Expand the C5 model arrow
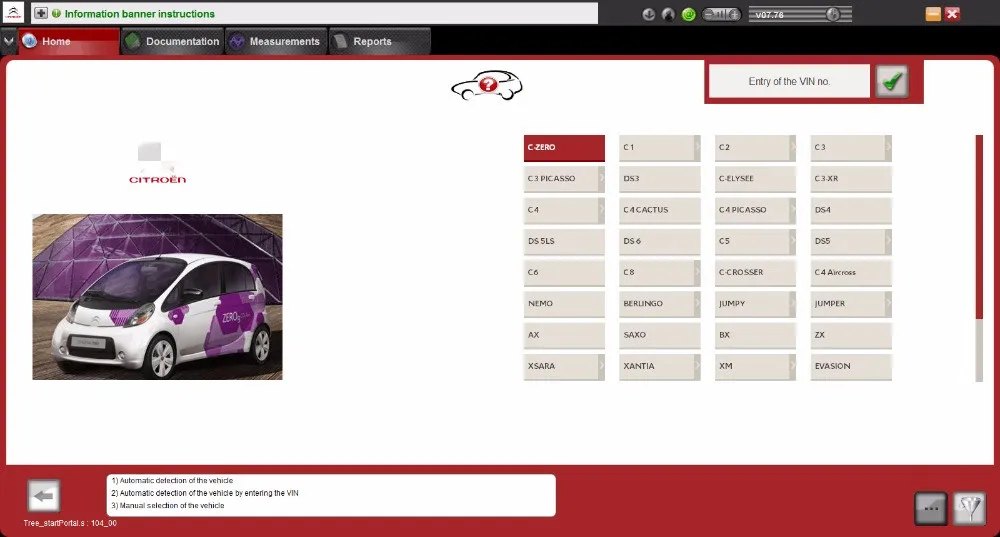This screenshot has width=1000, height=537. point(793,241)
